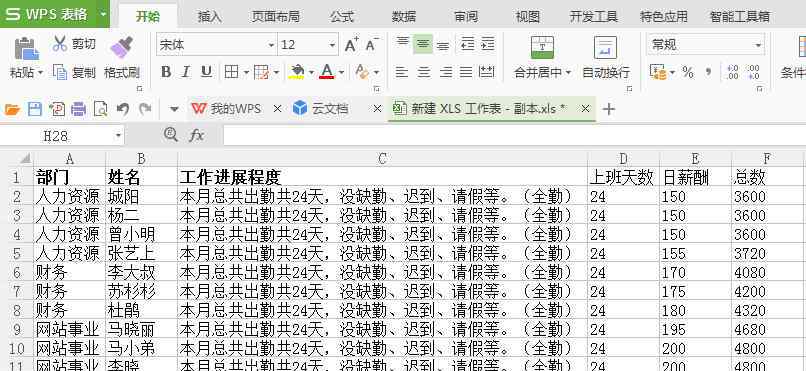Switch to the 插入 ribbon tab
Viewport: 806px width, 371px height.
coord(210,16)
